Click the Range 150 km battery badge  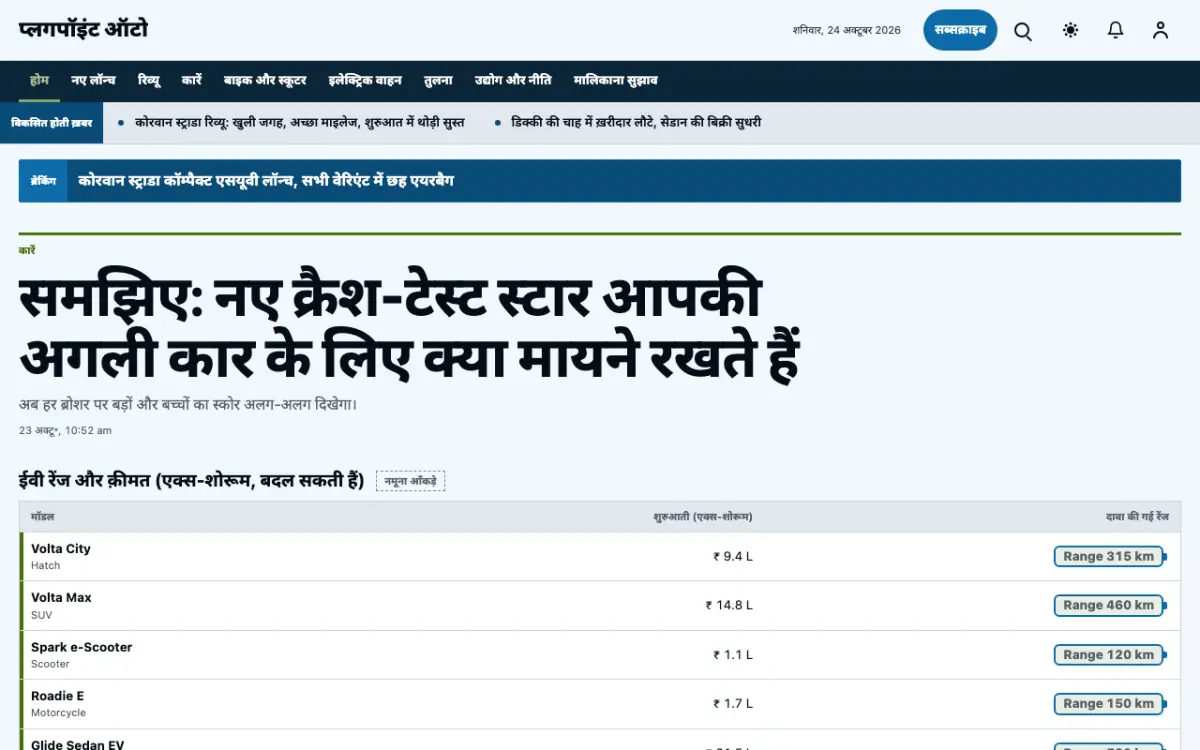[1109, 704]
